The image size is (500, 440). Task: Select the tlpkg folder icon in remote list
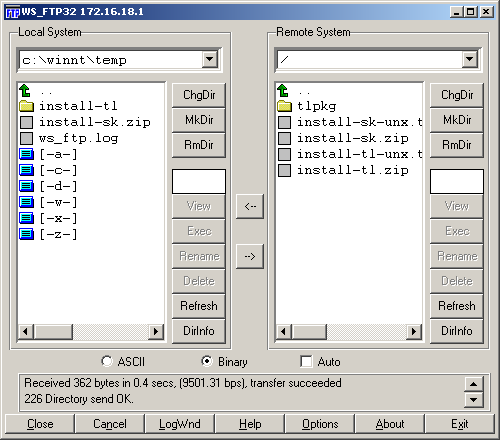tap(284, 106)
